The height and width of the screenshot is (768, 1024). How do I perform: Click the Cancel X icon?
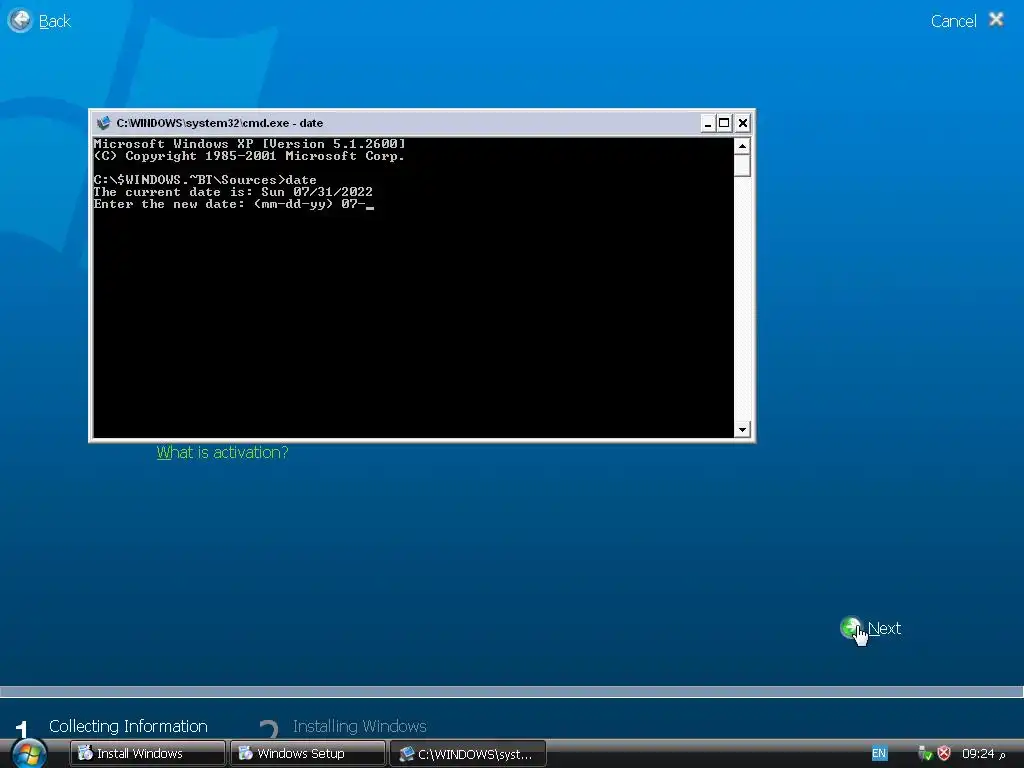996,20
